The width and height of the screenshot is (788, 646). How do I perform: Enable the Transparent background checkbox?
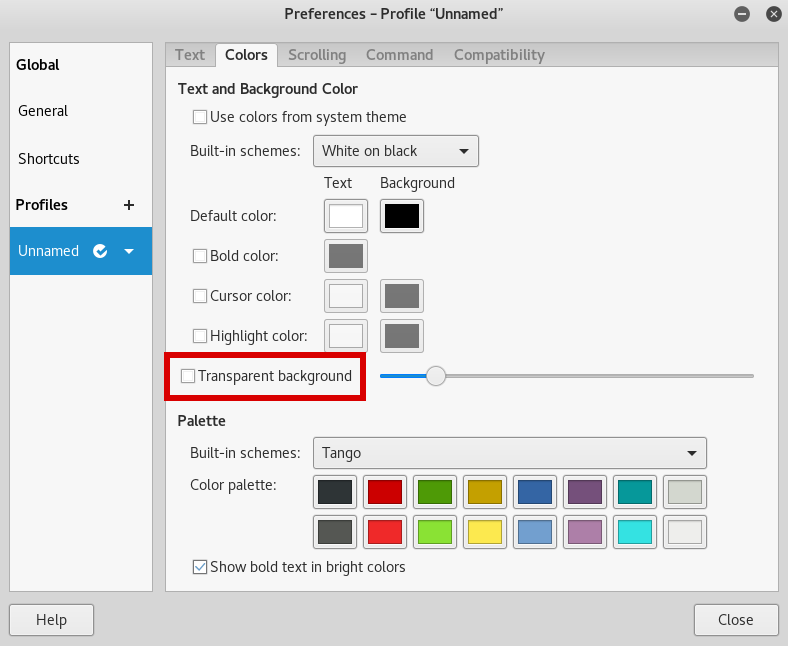188,376
